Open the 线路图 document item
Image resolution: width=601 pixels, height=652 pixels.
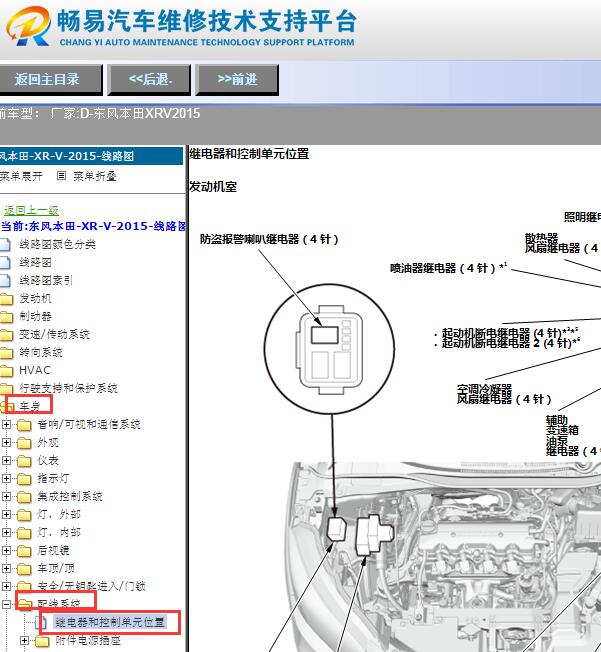(x=35, y=262)
